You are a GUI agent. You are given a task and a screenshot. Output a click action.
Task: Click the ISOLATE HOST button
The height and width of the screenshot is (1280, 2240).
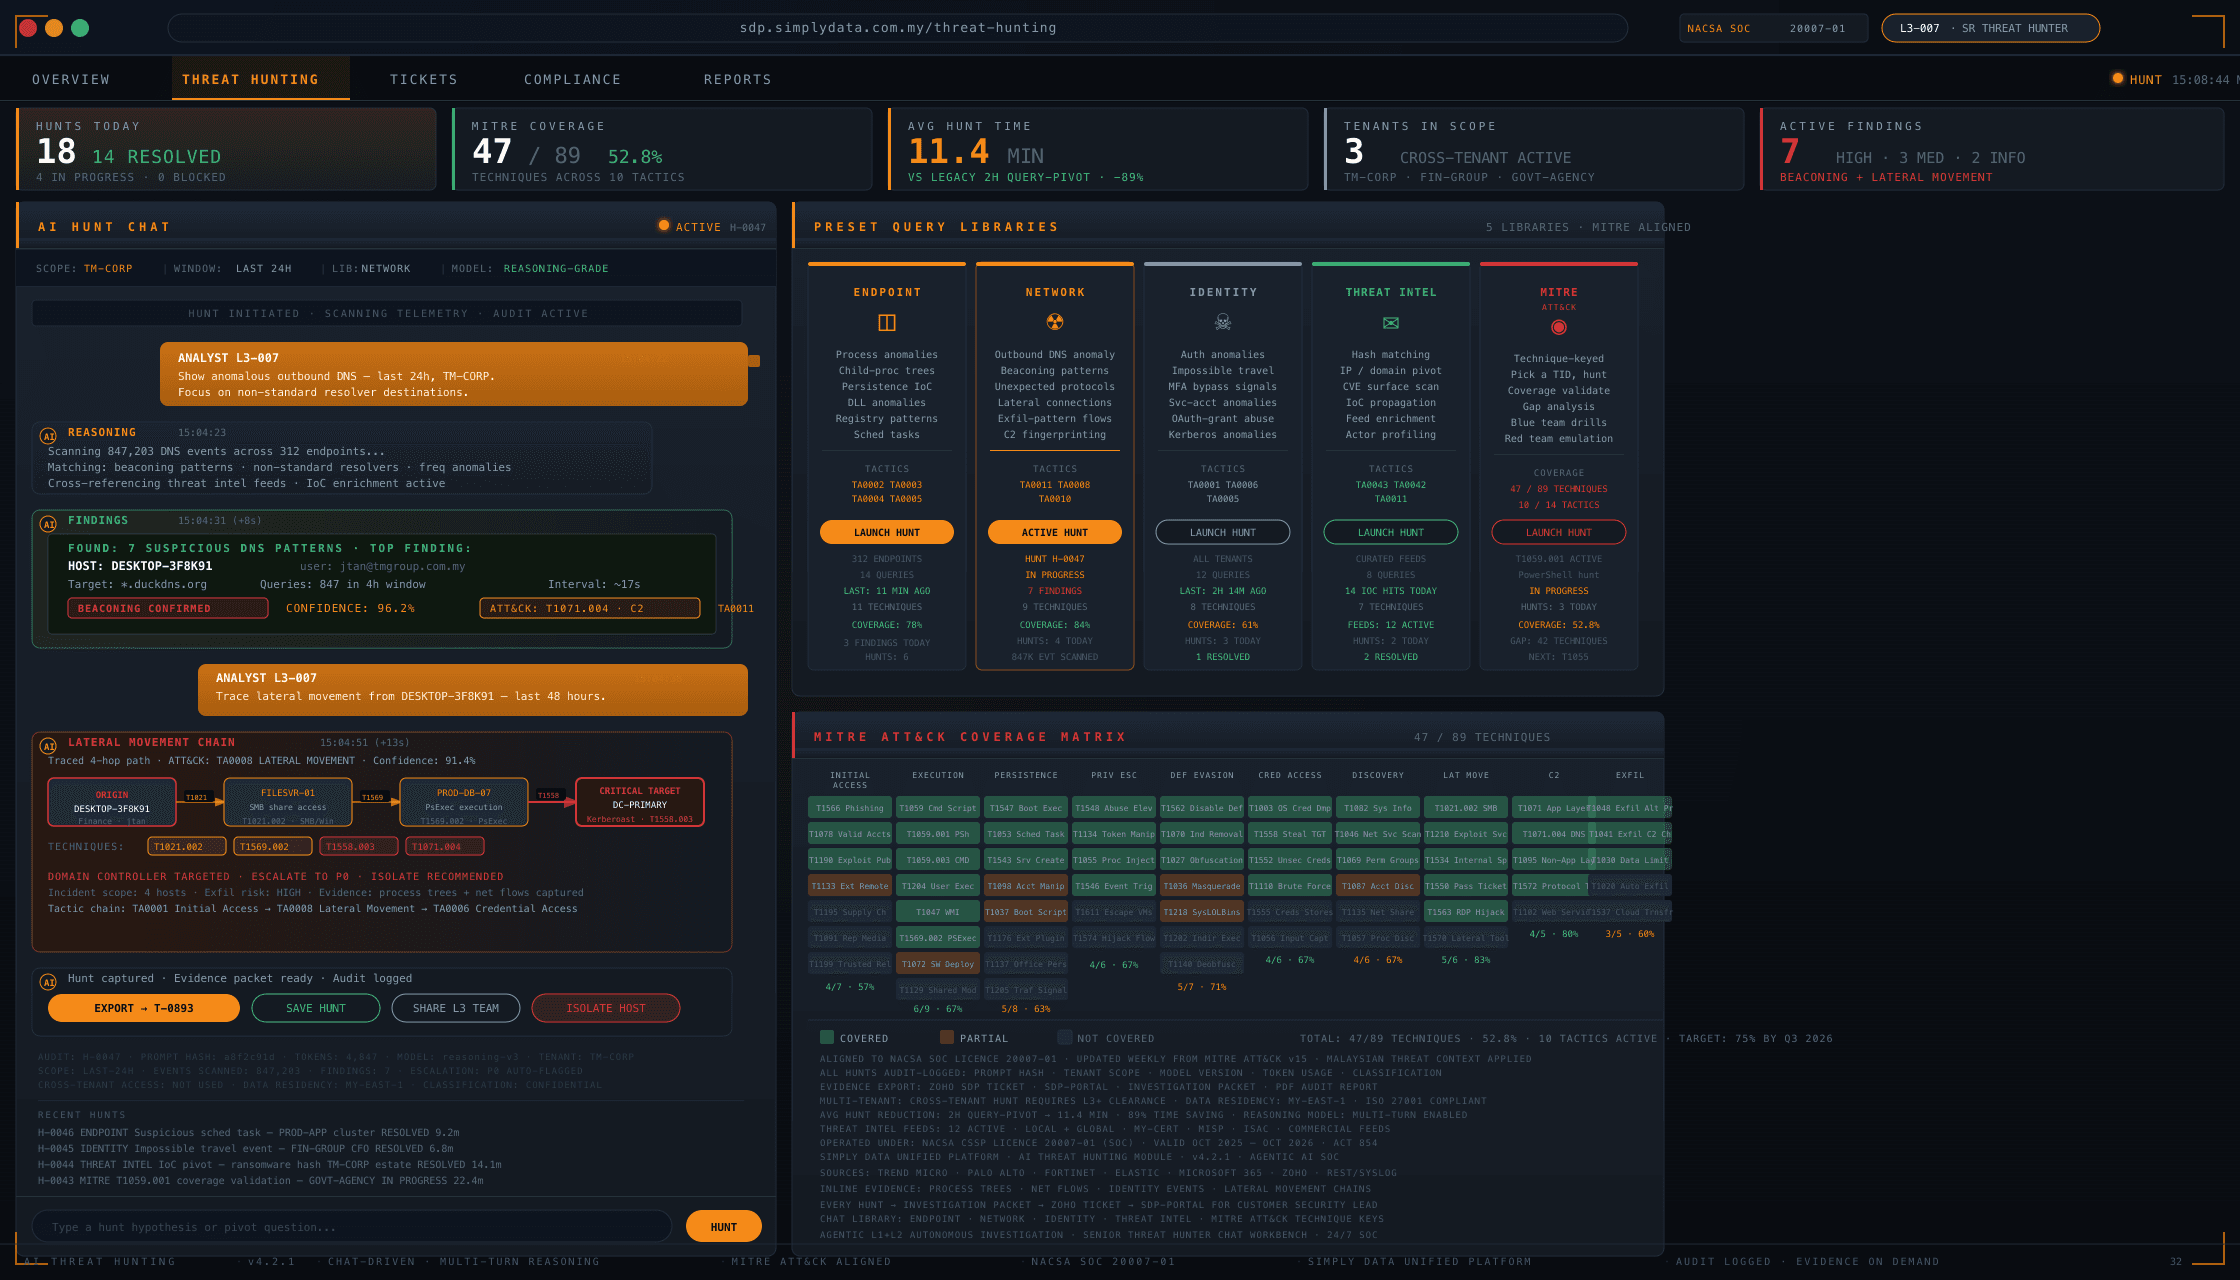[x=606, y=1008]
